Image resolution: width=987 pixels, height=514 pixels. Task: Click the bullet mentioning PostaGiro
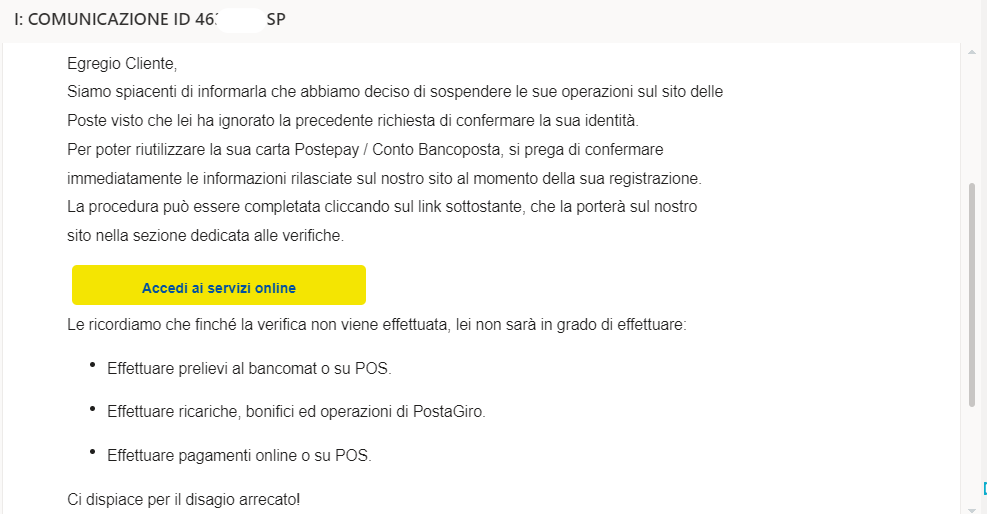click(295, 412)
